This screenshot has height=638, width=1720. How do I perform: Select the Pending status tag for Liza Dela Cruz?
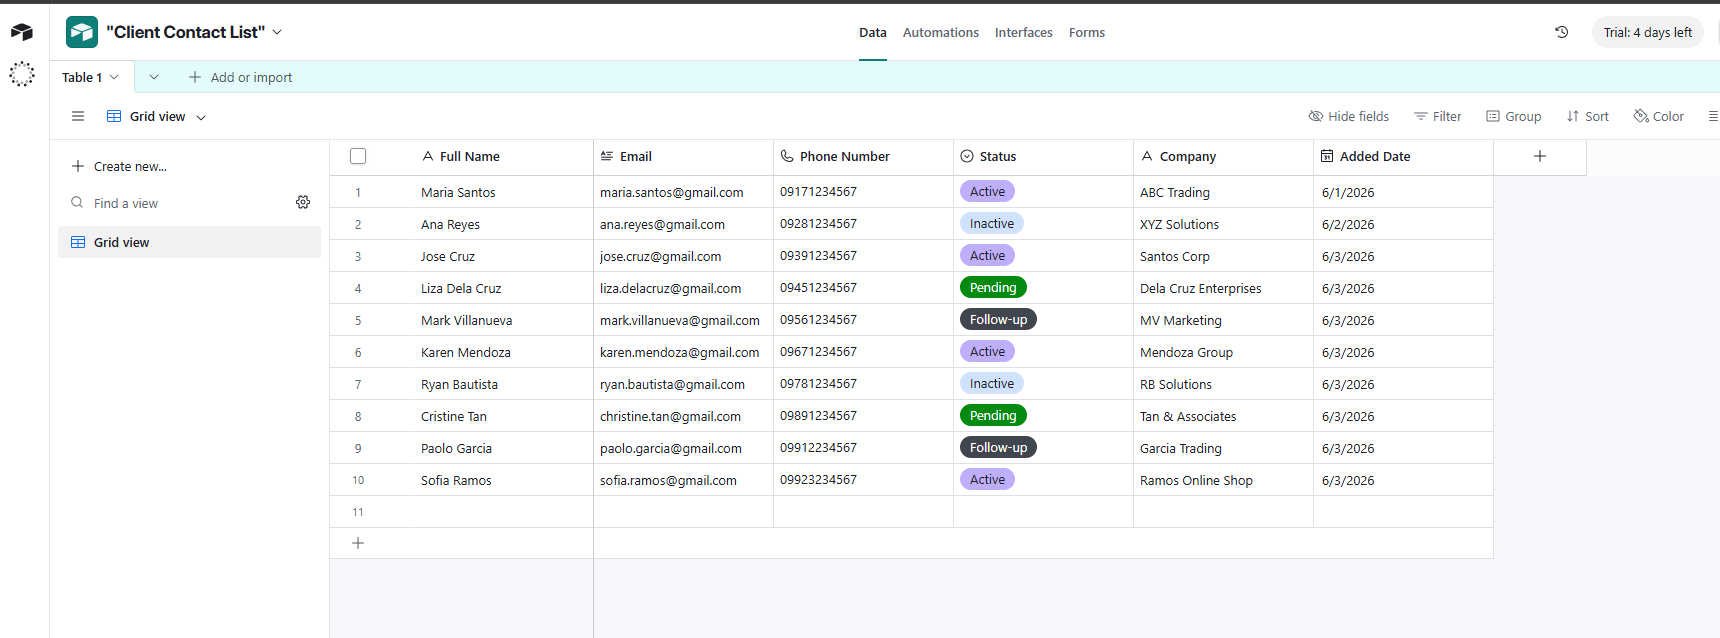pos(993,287)
